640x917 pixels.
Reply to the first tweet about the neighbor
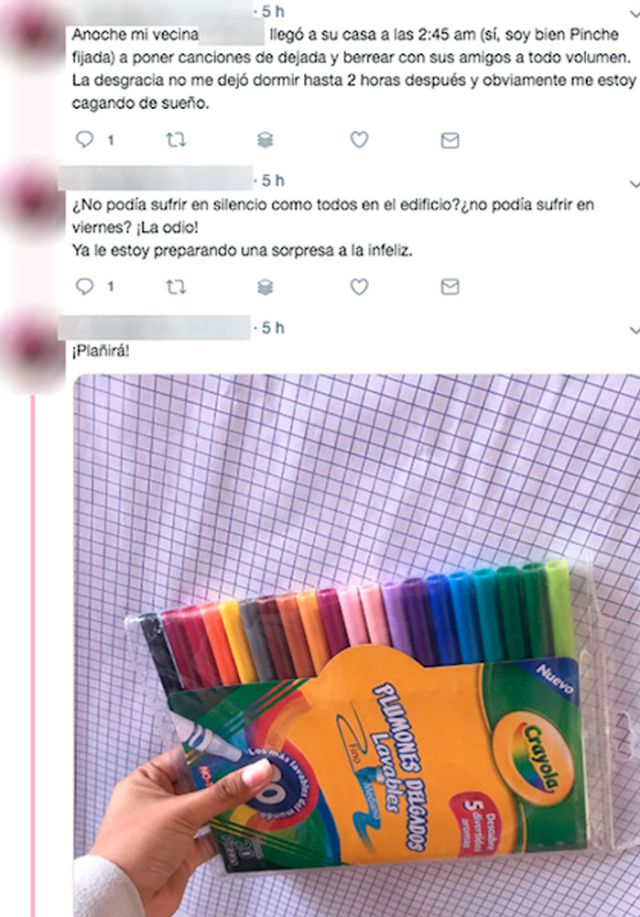tap(85, 139)
